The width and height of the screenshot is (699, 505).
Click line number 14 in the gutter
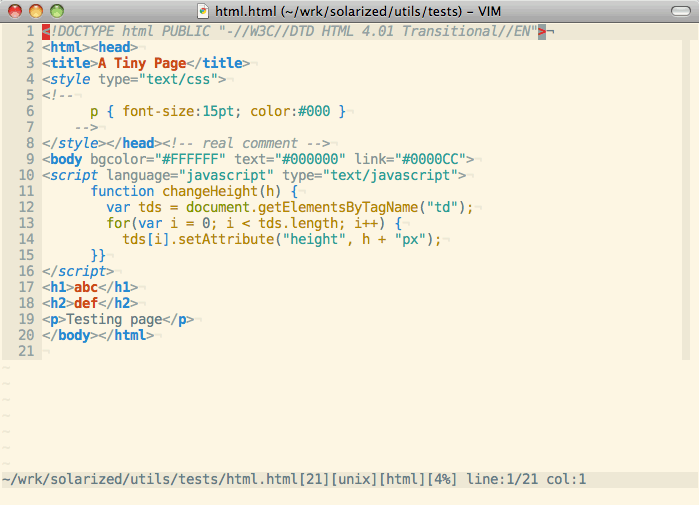25,239
